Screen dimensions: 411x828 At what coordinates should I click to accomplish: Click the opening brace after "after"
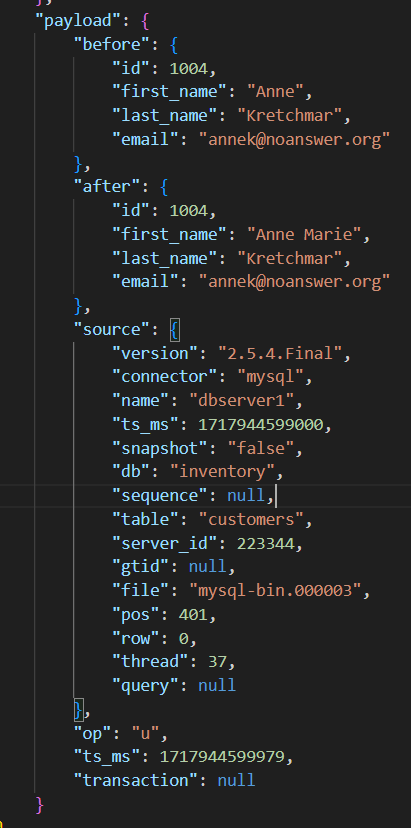[164, 187]
